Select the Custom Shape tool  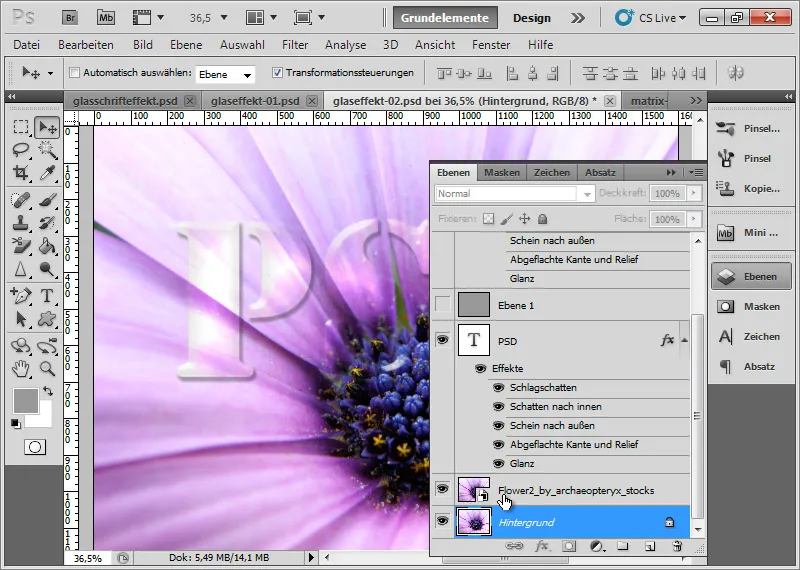point(47,319)
